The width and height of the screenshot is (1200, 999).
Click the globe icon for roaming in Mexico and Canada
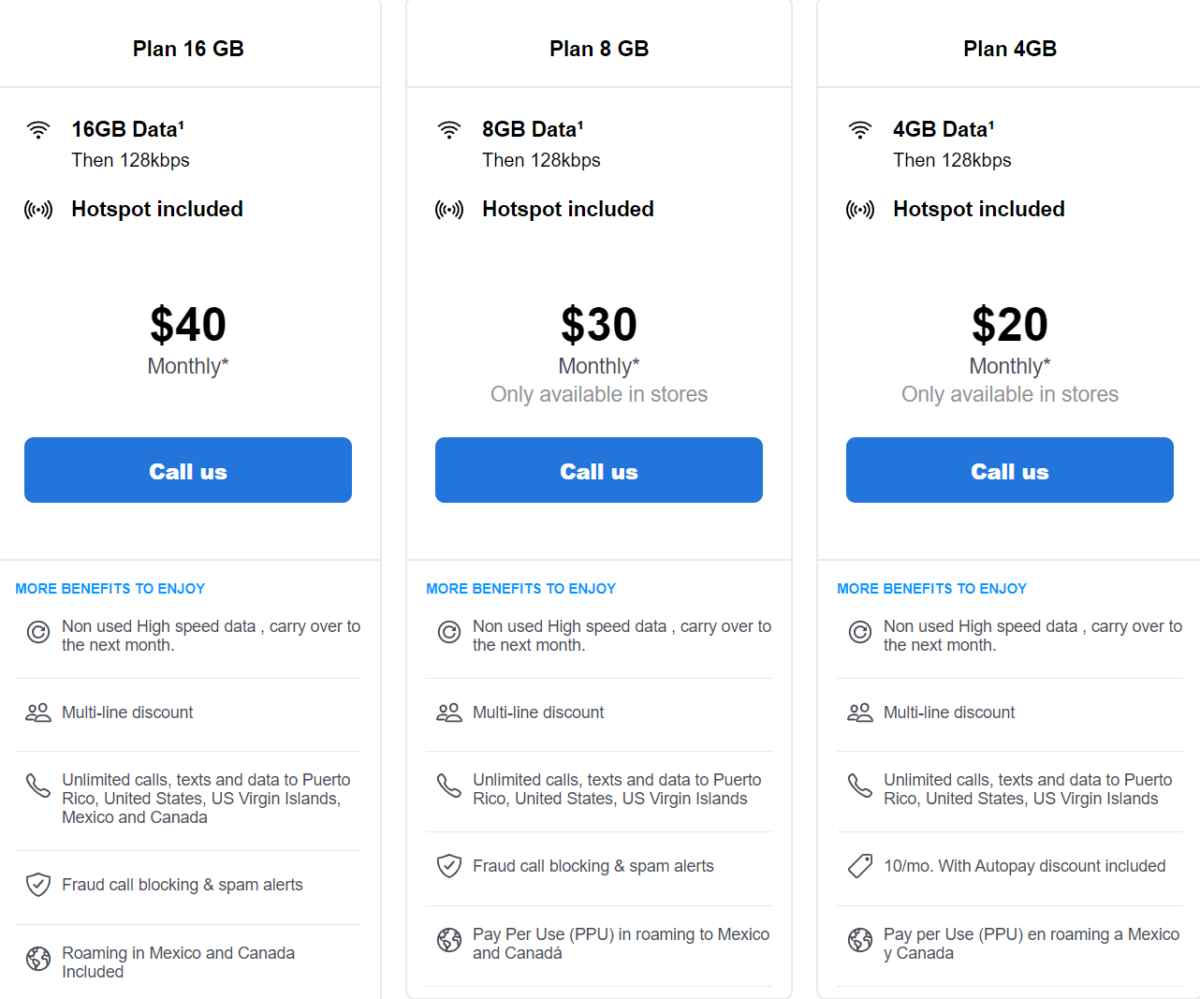point(38,959)
